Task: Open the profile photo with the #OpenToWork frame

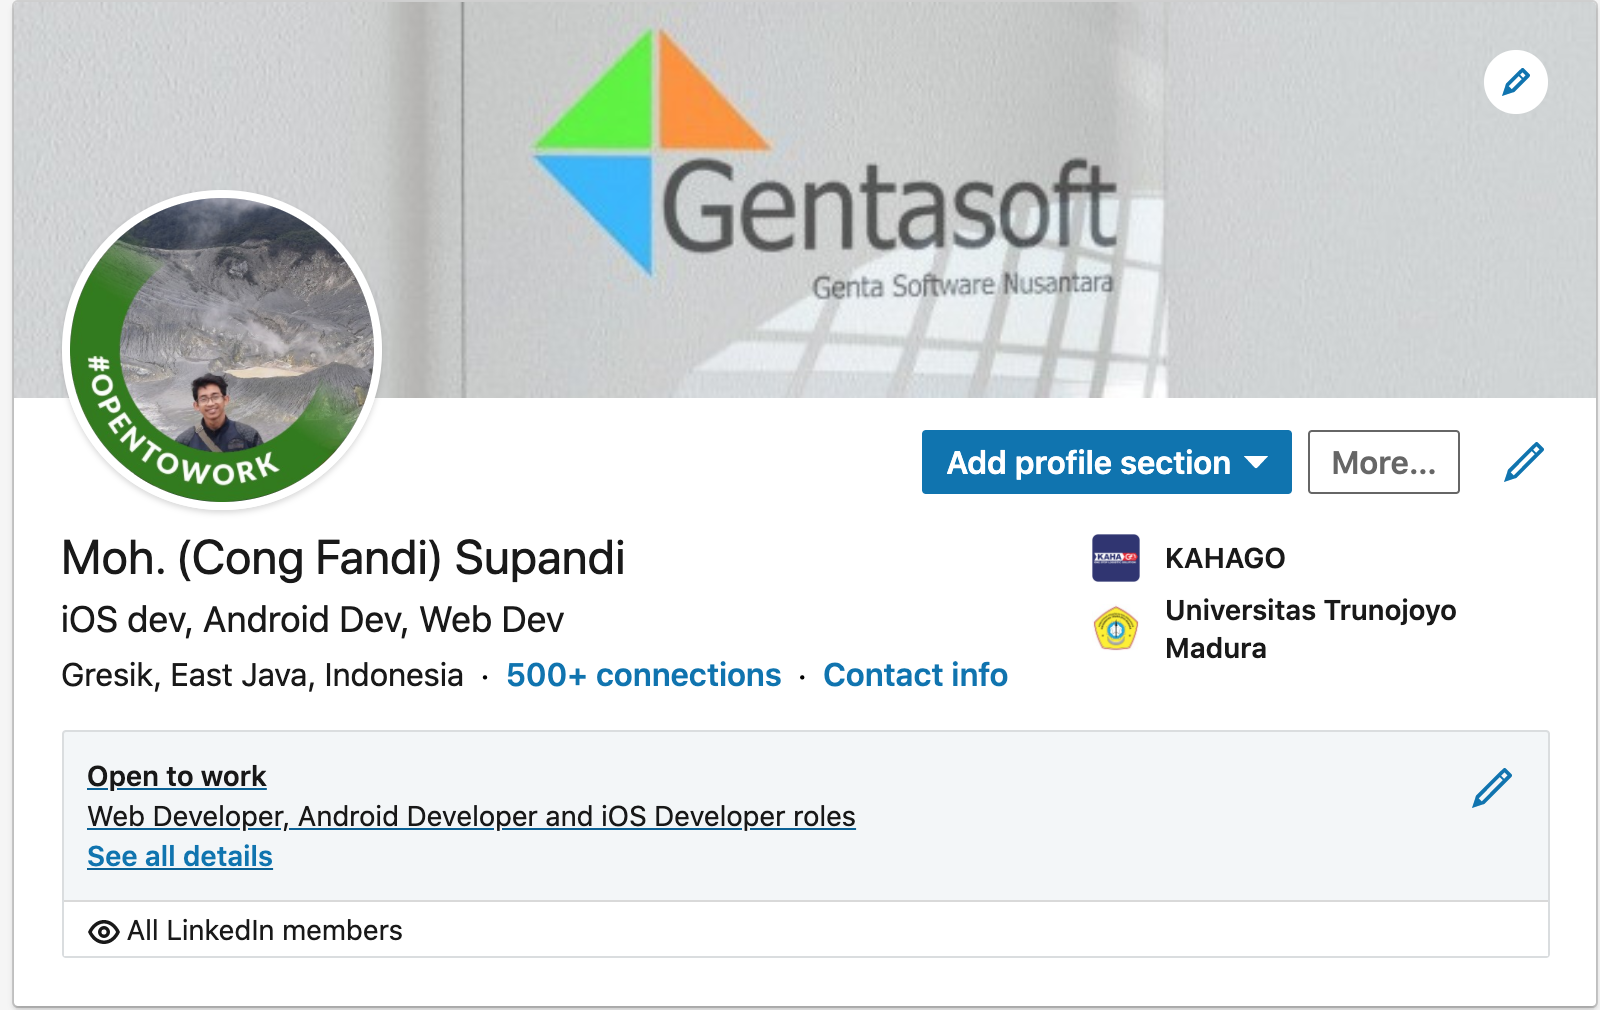Action: pyautogui.click(x=222, y=350)
